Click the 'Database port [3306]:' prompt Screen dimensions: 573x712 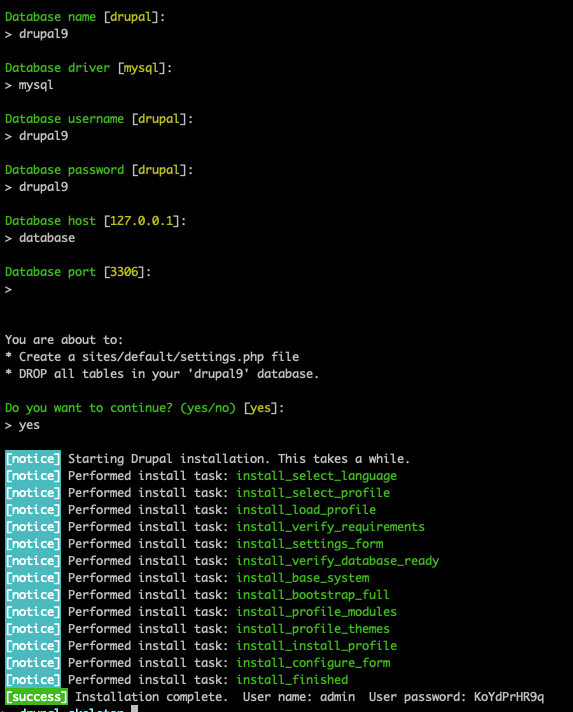78,272
